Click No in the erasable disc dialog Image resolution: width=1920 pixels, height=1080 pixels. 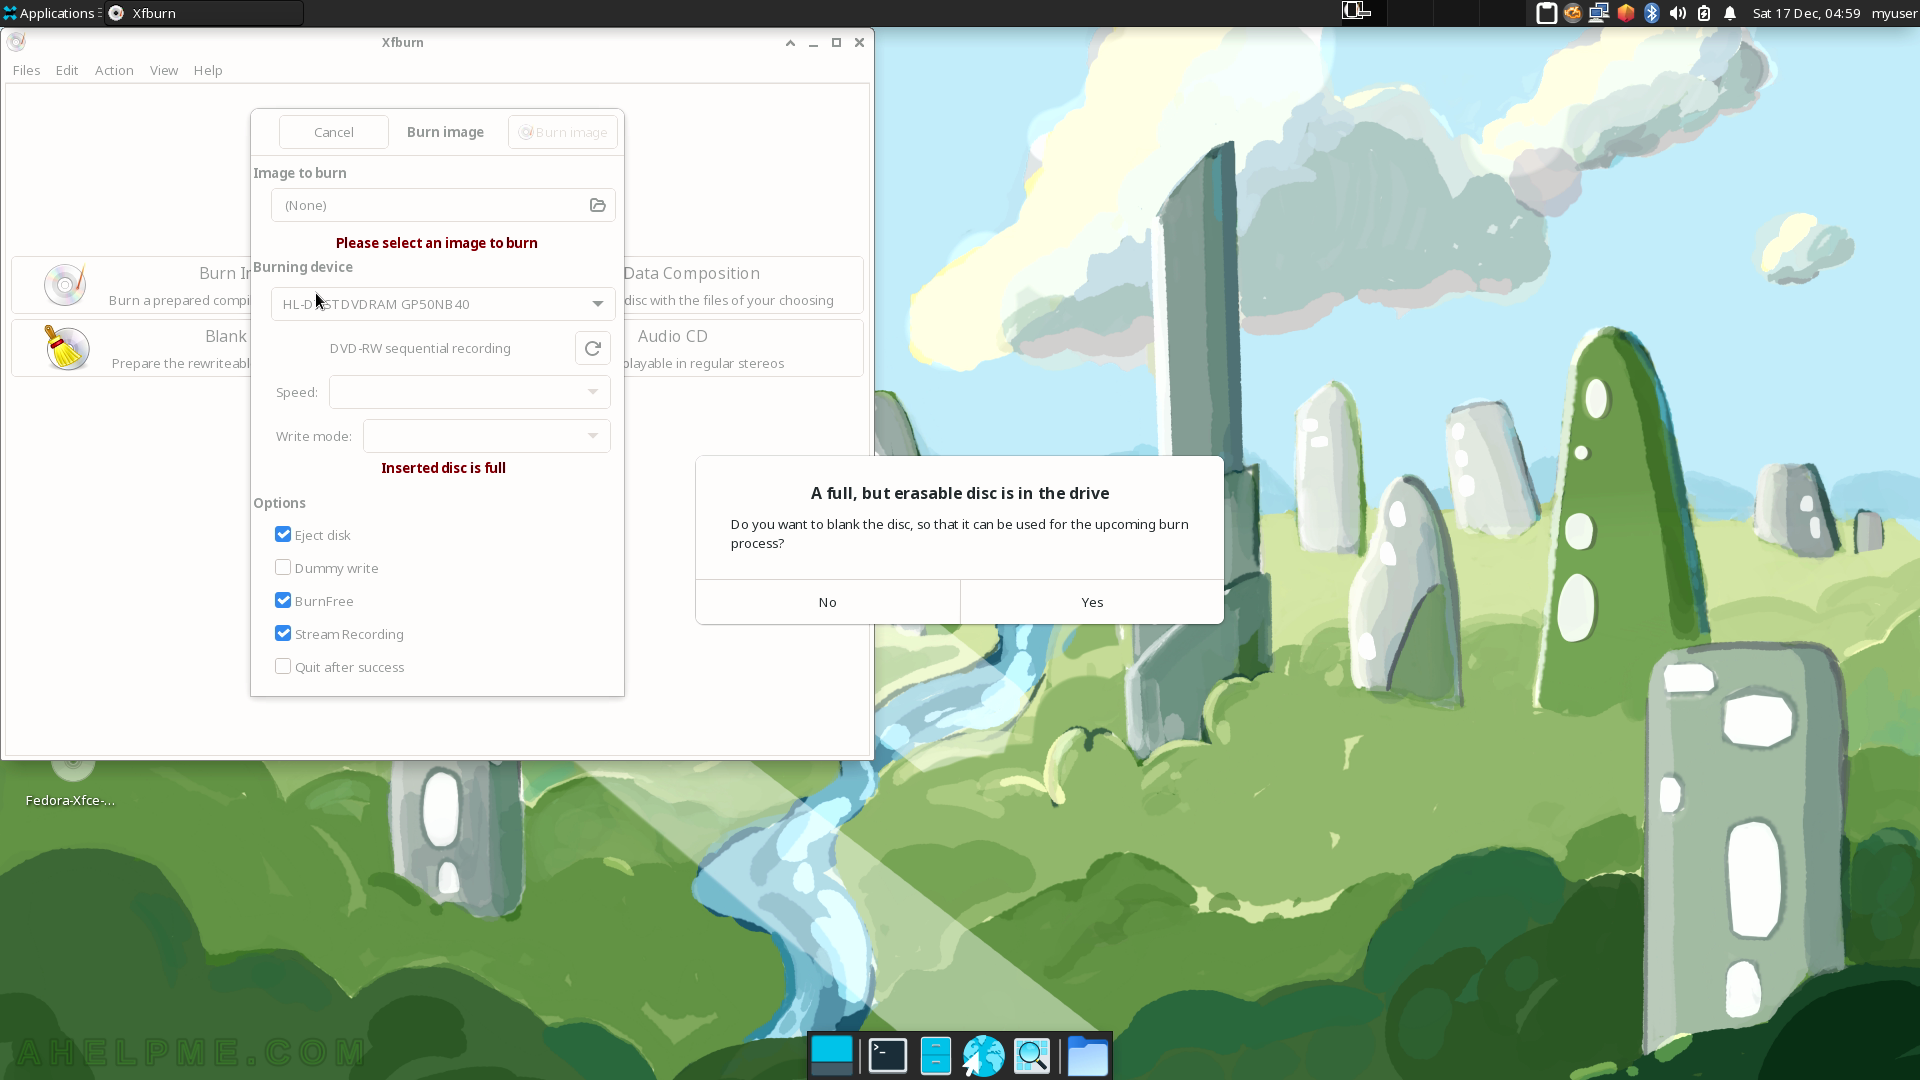click(828, 602)
